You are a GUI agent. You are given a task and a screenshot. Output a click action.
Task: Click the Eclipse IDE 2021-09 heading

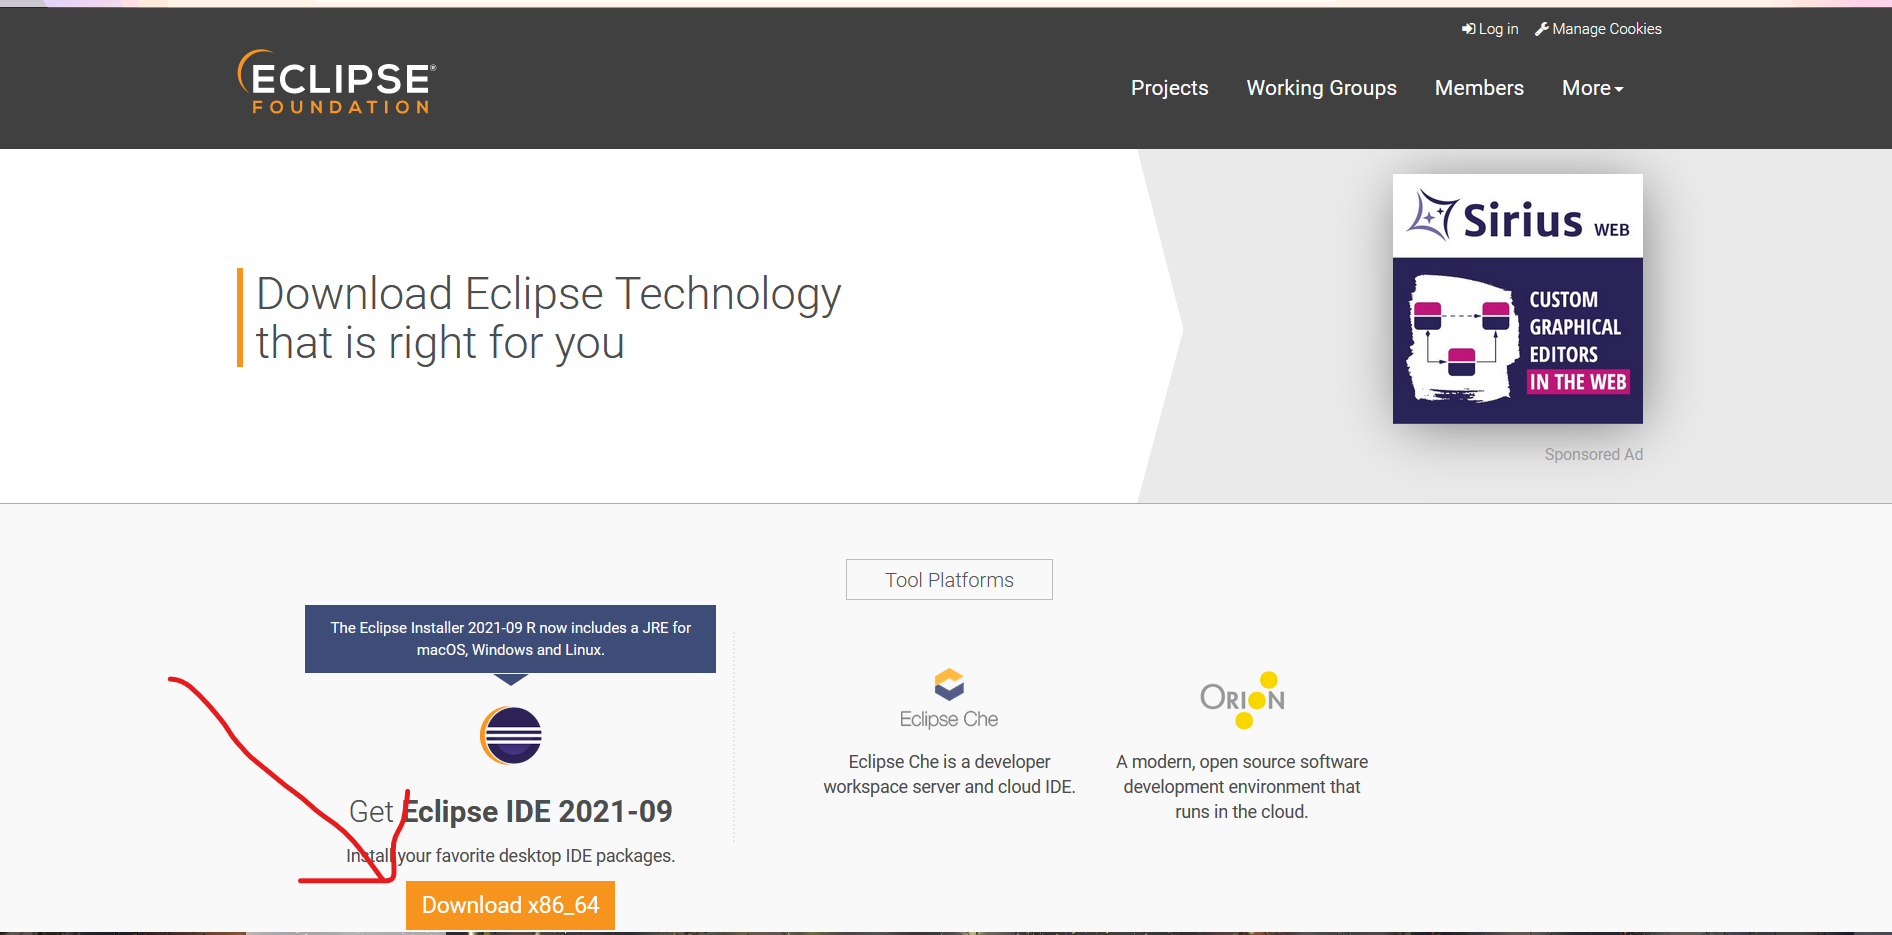510,811
